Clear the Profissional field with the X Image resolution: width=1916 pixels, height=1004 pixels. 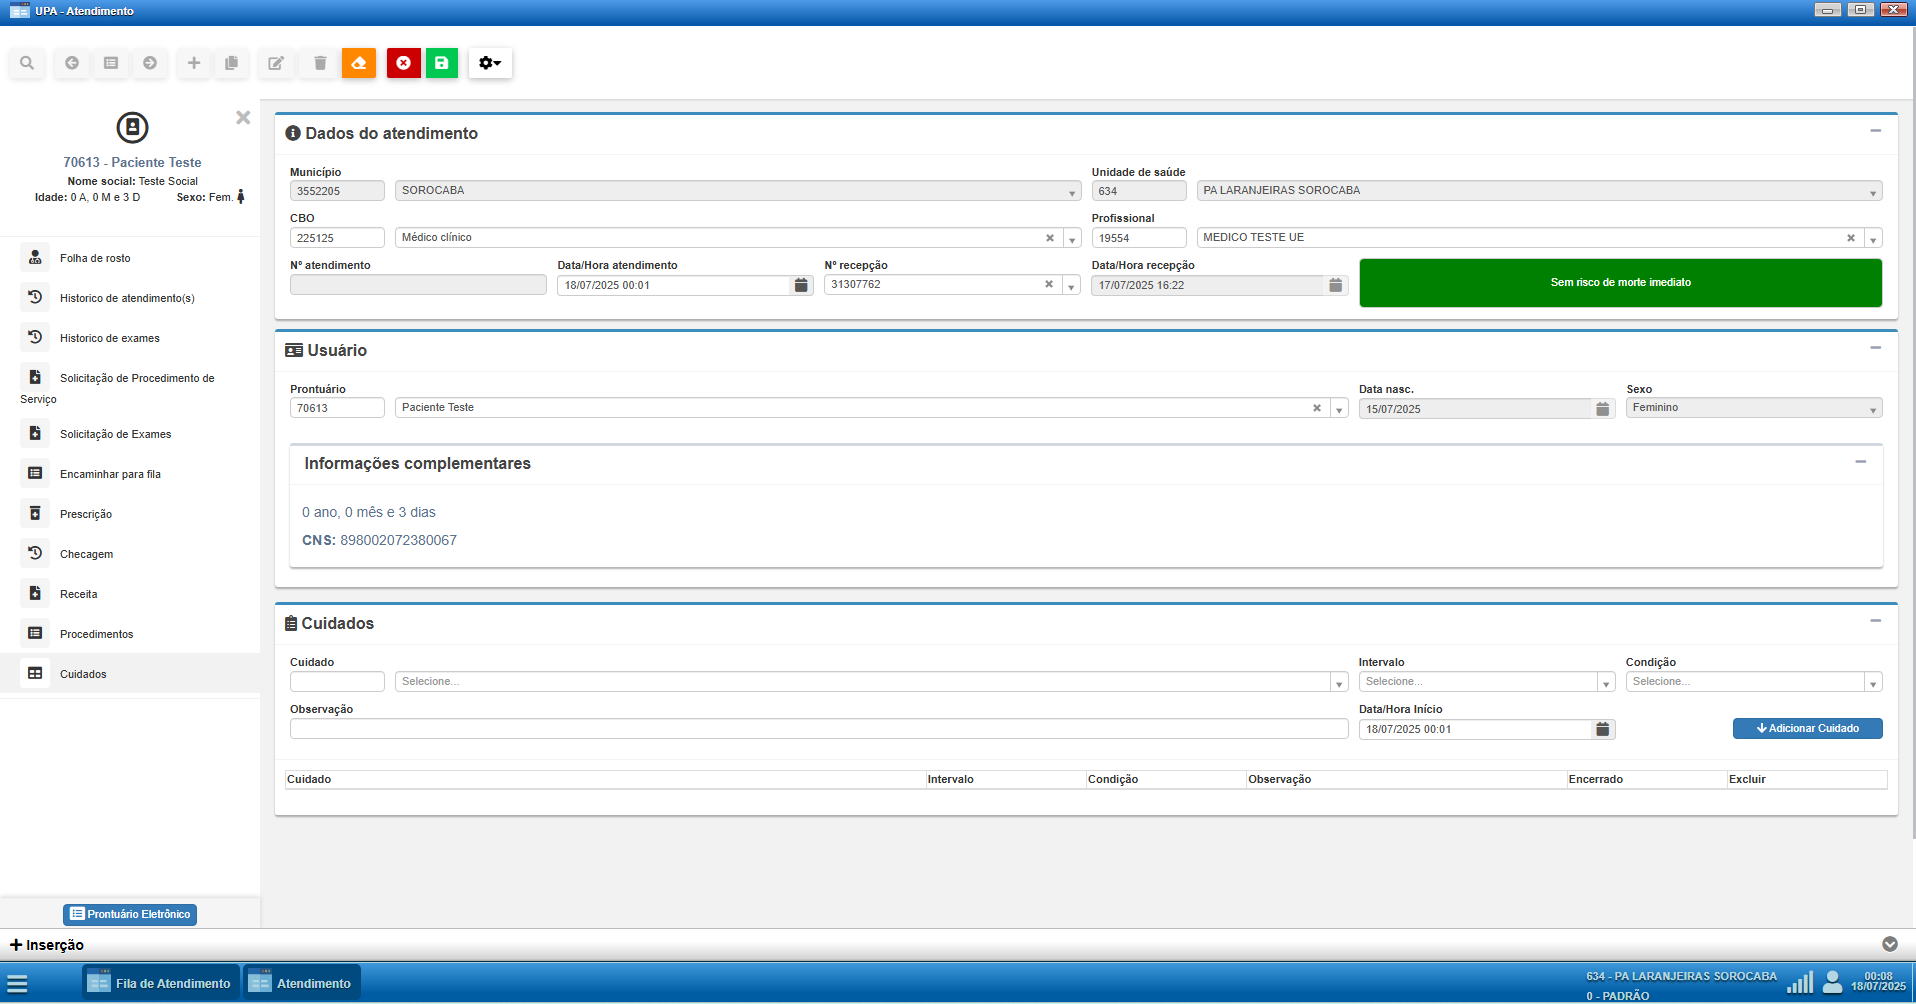click(x=1850, y=238)
